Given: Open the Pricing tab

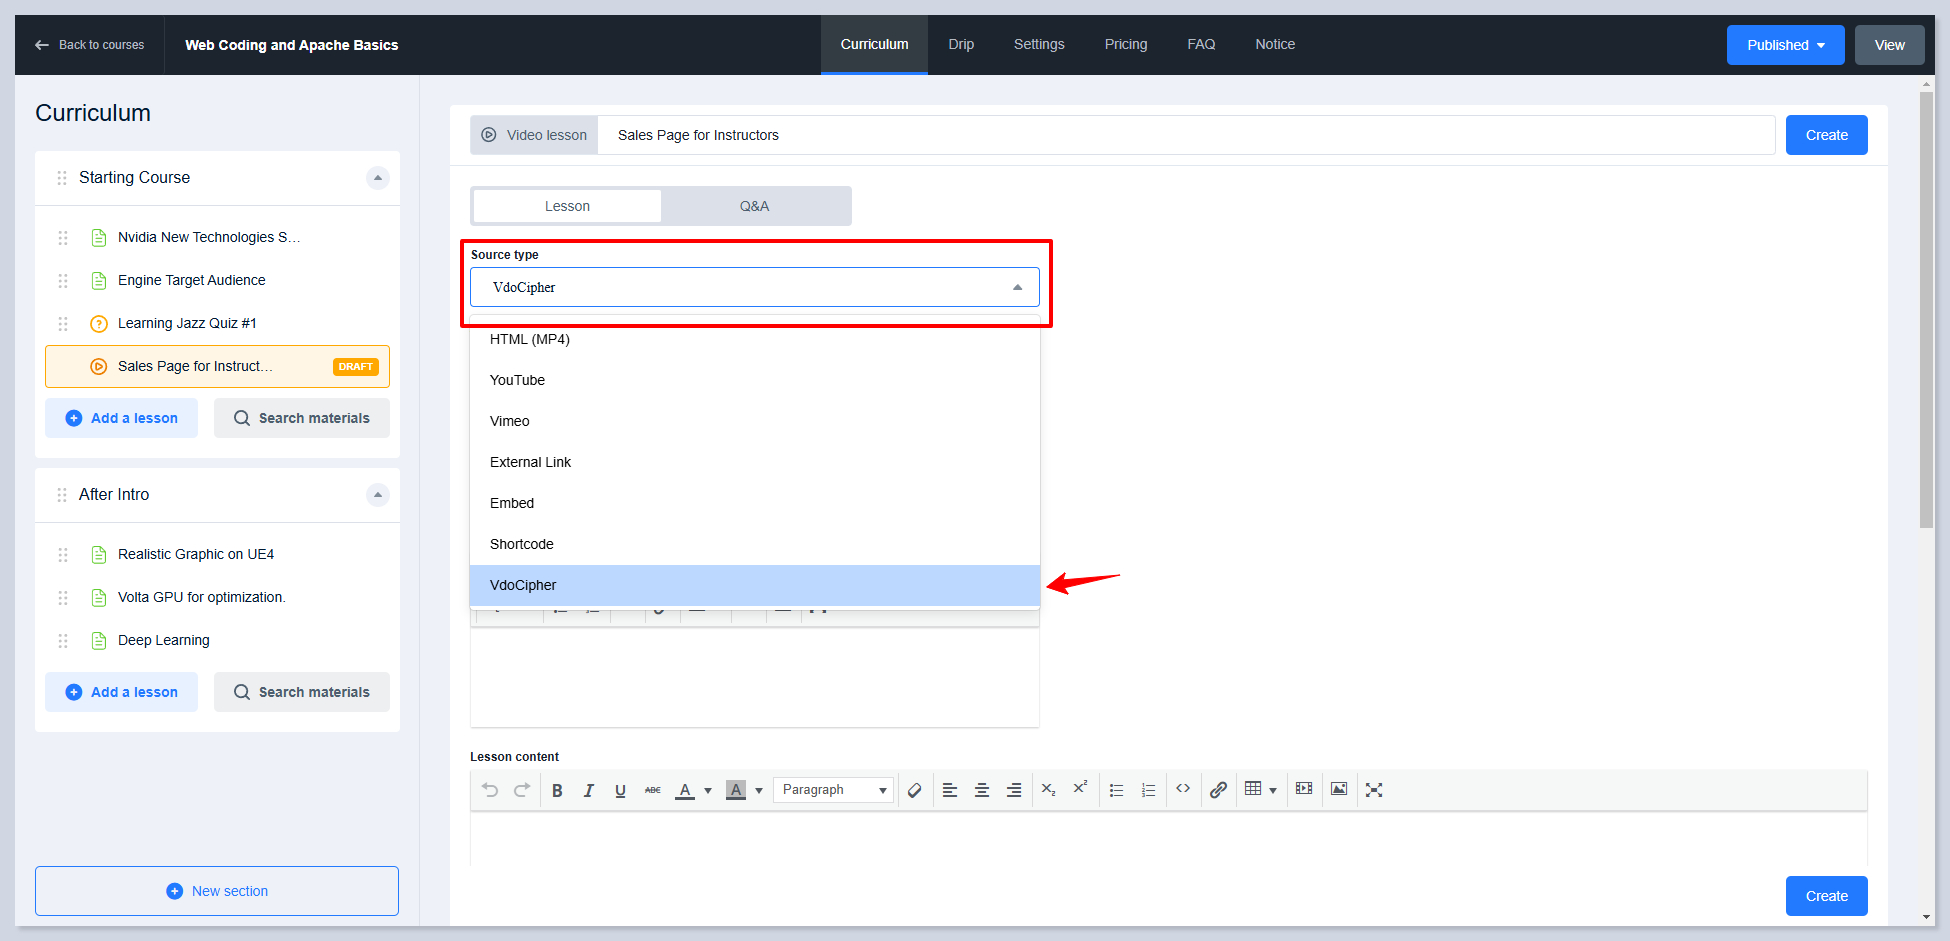Looking at the screenshot, I should coord(1125,44).
